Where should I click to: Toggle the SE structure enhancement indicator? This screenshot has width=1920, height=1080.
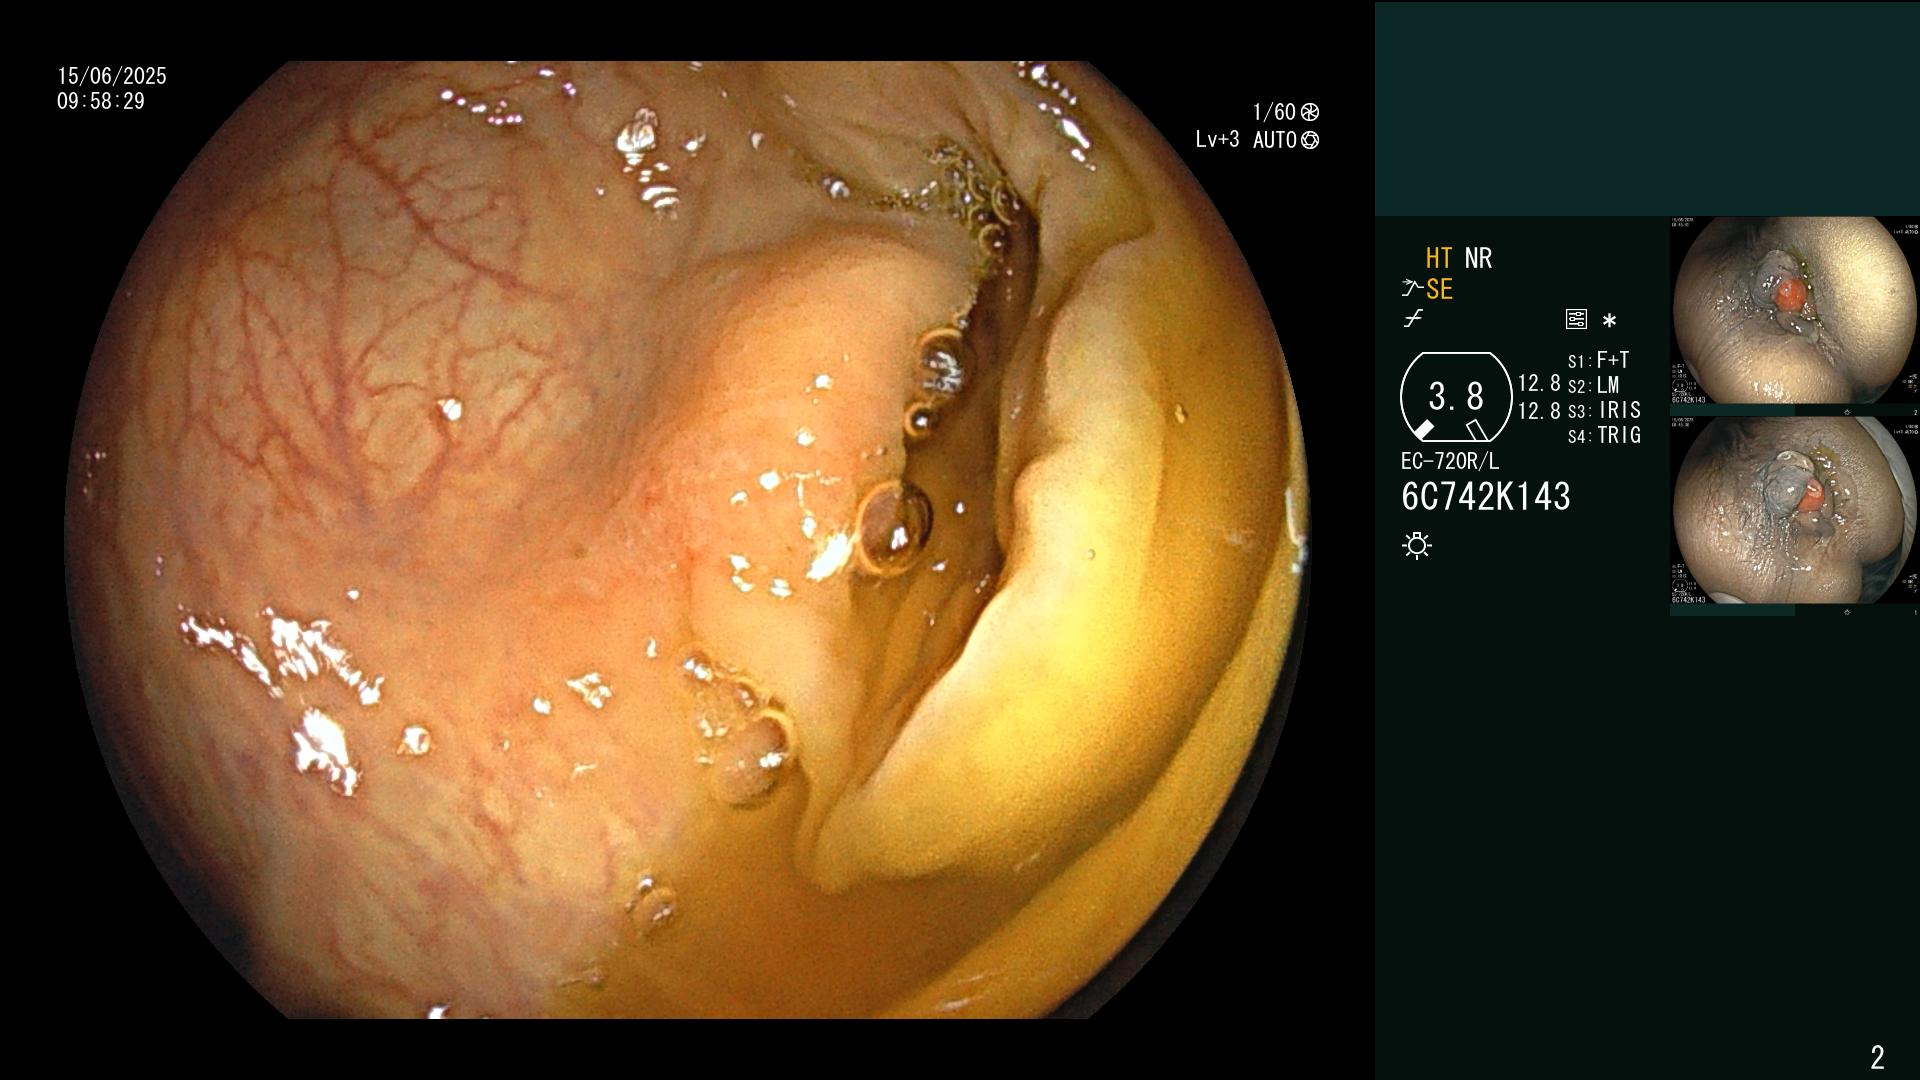pyautogui.click(x=1439, y=289)
